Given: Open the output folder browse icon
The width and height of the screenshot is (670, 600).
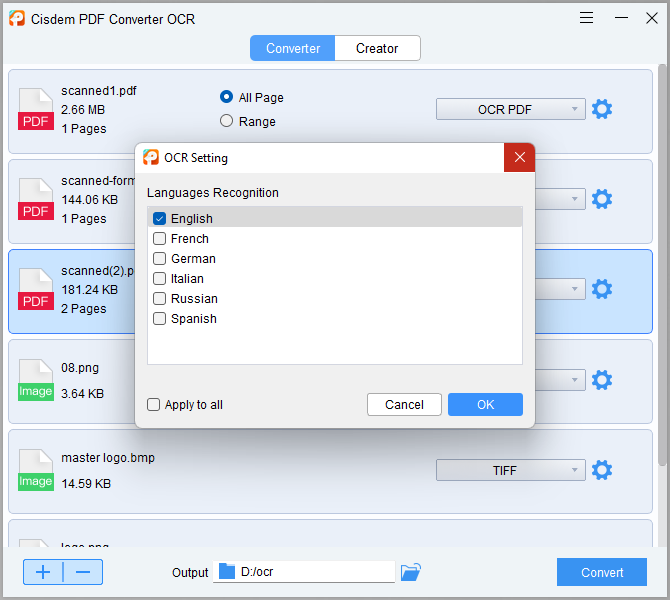Looking at the screenshot, I should point(411,572).
